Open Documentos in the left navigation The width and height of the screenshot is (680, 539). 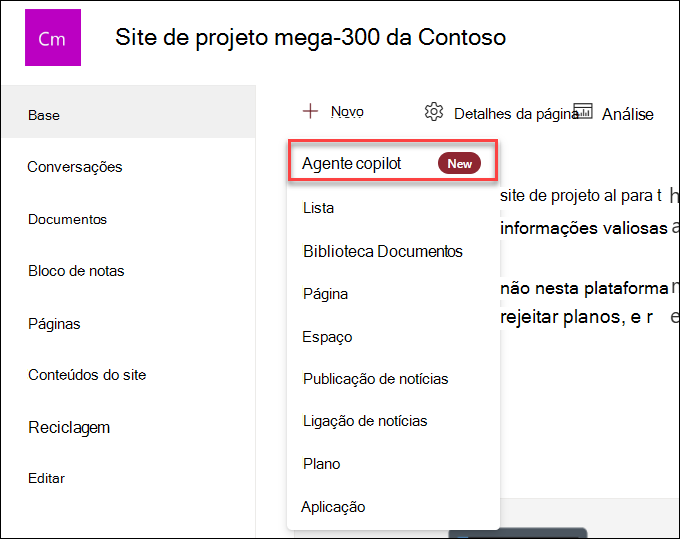[67, 219]
